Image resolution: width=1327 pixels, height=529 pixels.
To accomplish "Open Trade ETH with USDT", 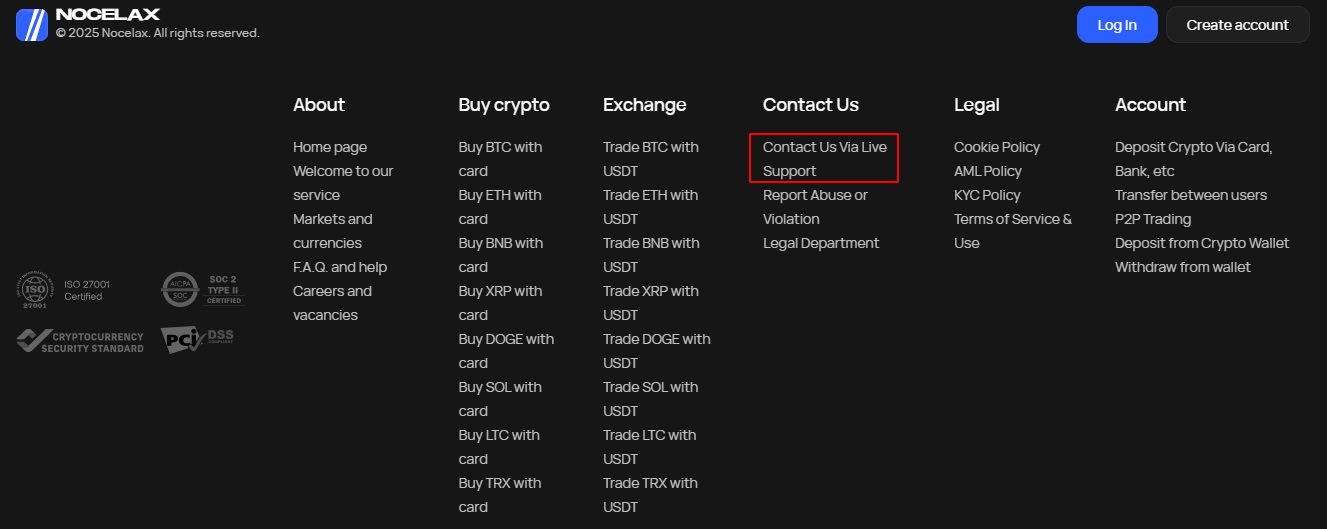I will pyautogui.click(x=650, y=207).
